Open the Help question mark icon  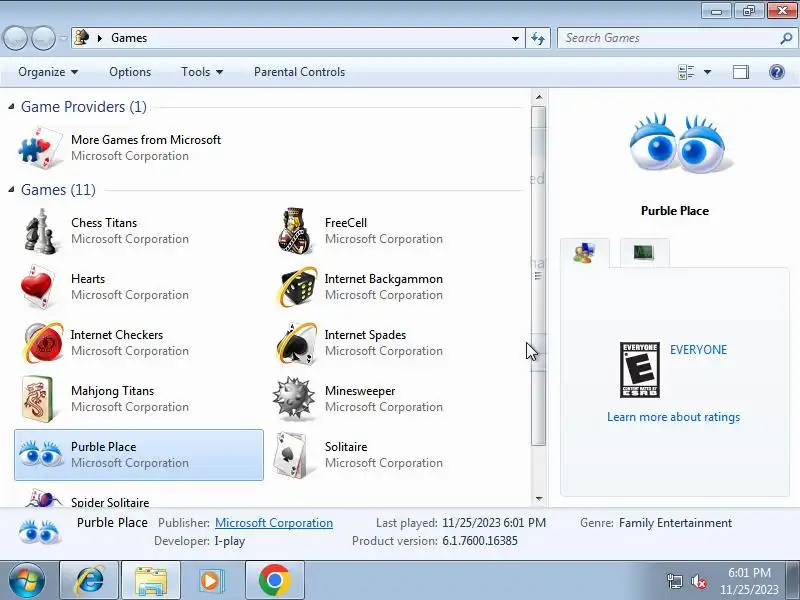(x=777, y=72)
